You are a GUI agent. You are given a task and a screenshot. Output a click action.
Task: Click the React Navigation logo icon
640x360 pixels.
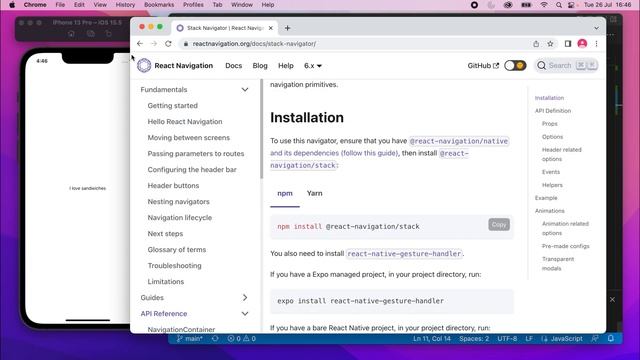144,65
